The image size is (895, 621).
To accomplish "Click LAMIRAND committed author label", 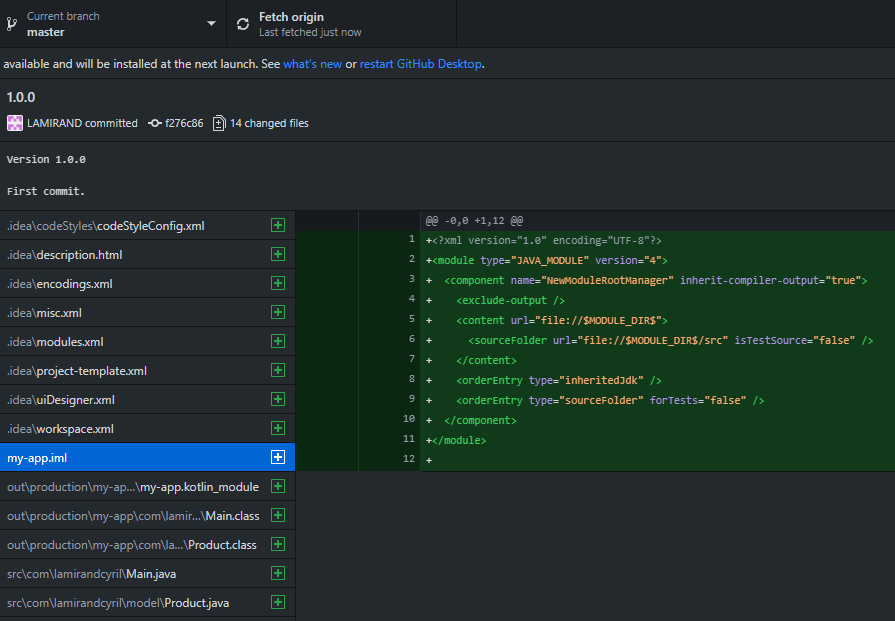I will point(82,123).
